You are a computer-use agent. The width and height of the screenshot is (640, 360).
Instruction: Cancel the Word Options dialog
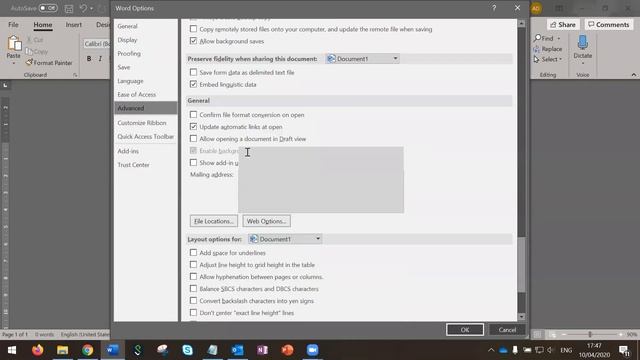coord(507,330)
